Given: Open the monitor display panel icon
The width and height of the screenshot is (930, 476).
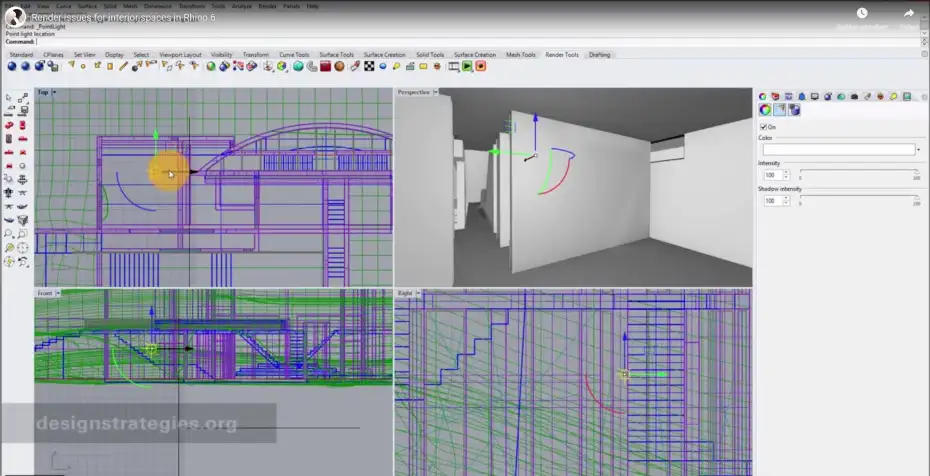Looking at the screenshot, I should [x=815, y=96].
